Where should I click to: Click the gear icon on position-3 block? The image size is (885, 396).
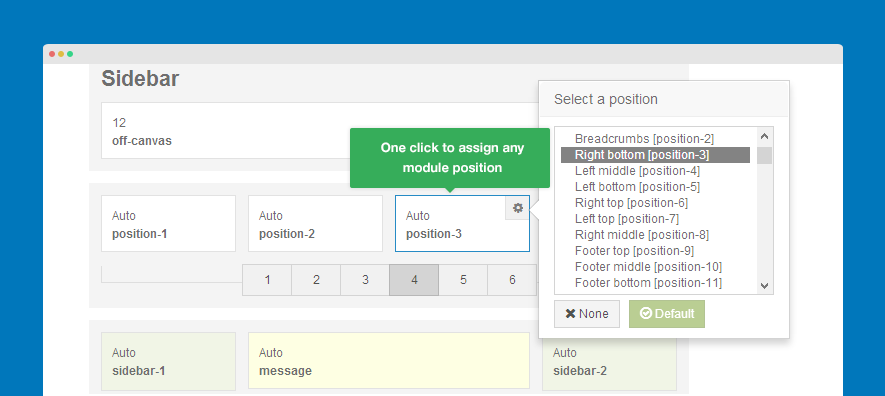pyautogui.click(x=518, y=208)
